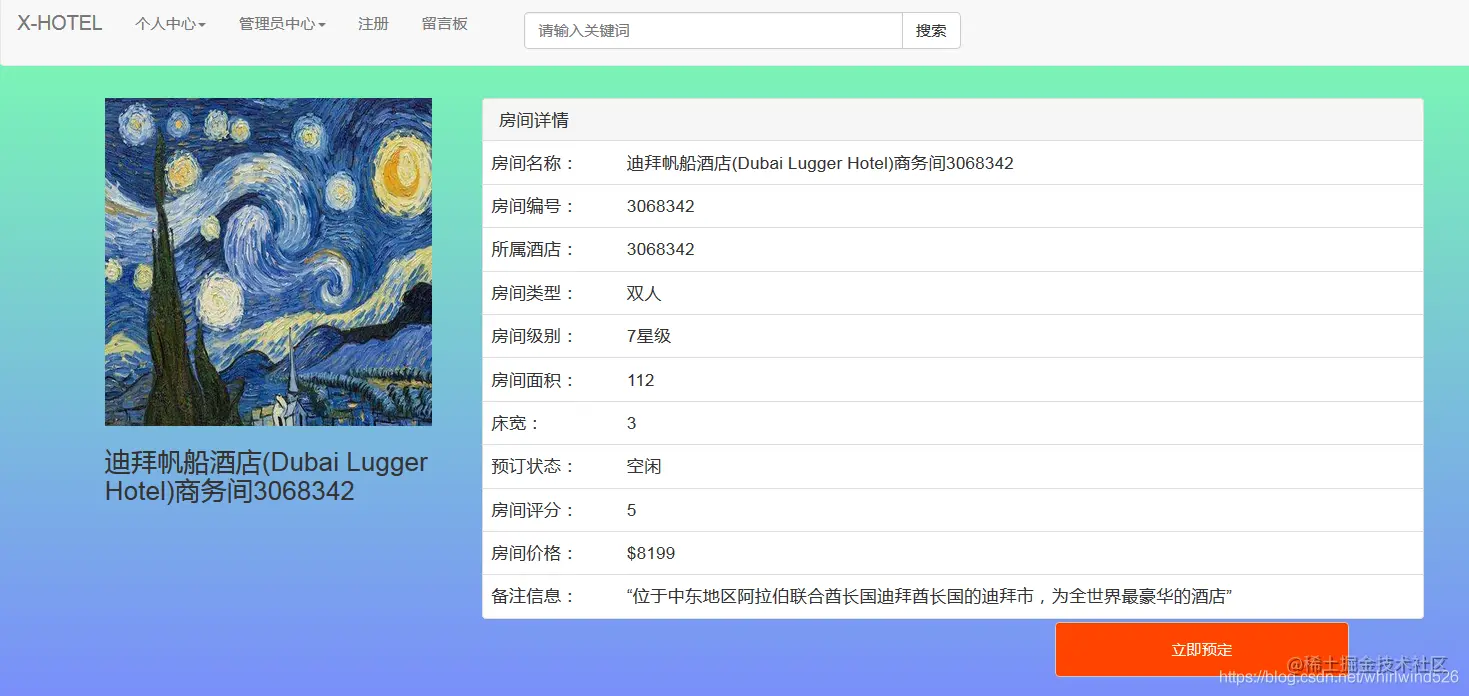Open the X-HOTEL brand link
The width and height of the screenshot is (1469, 696).
[60, 23]
